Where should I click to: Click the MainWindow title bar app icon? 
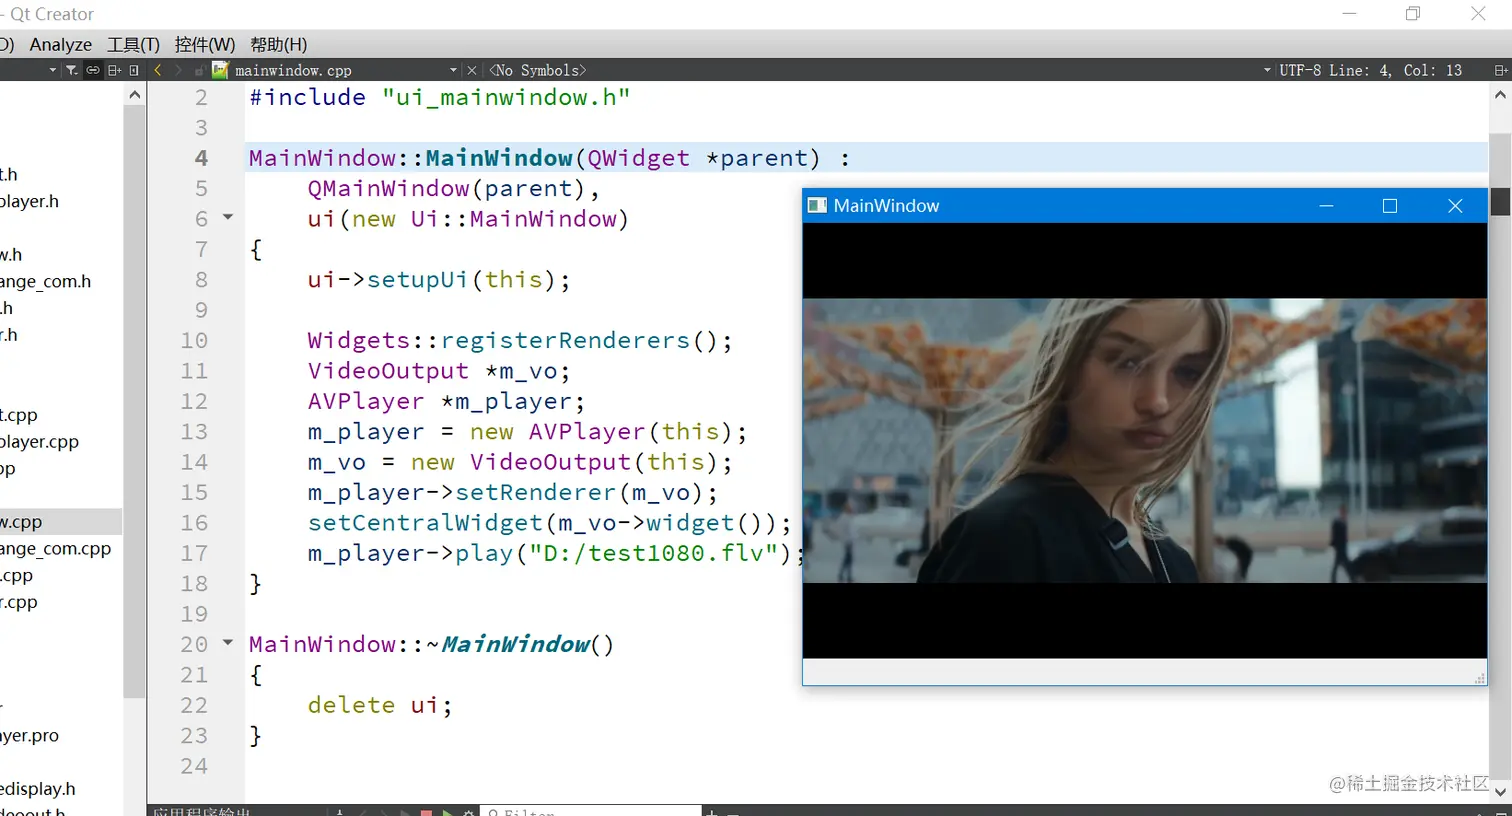[x=817, y=205]
